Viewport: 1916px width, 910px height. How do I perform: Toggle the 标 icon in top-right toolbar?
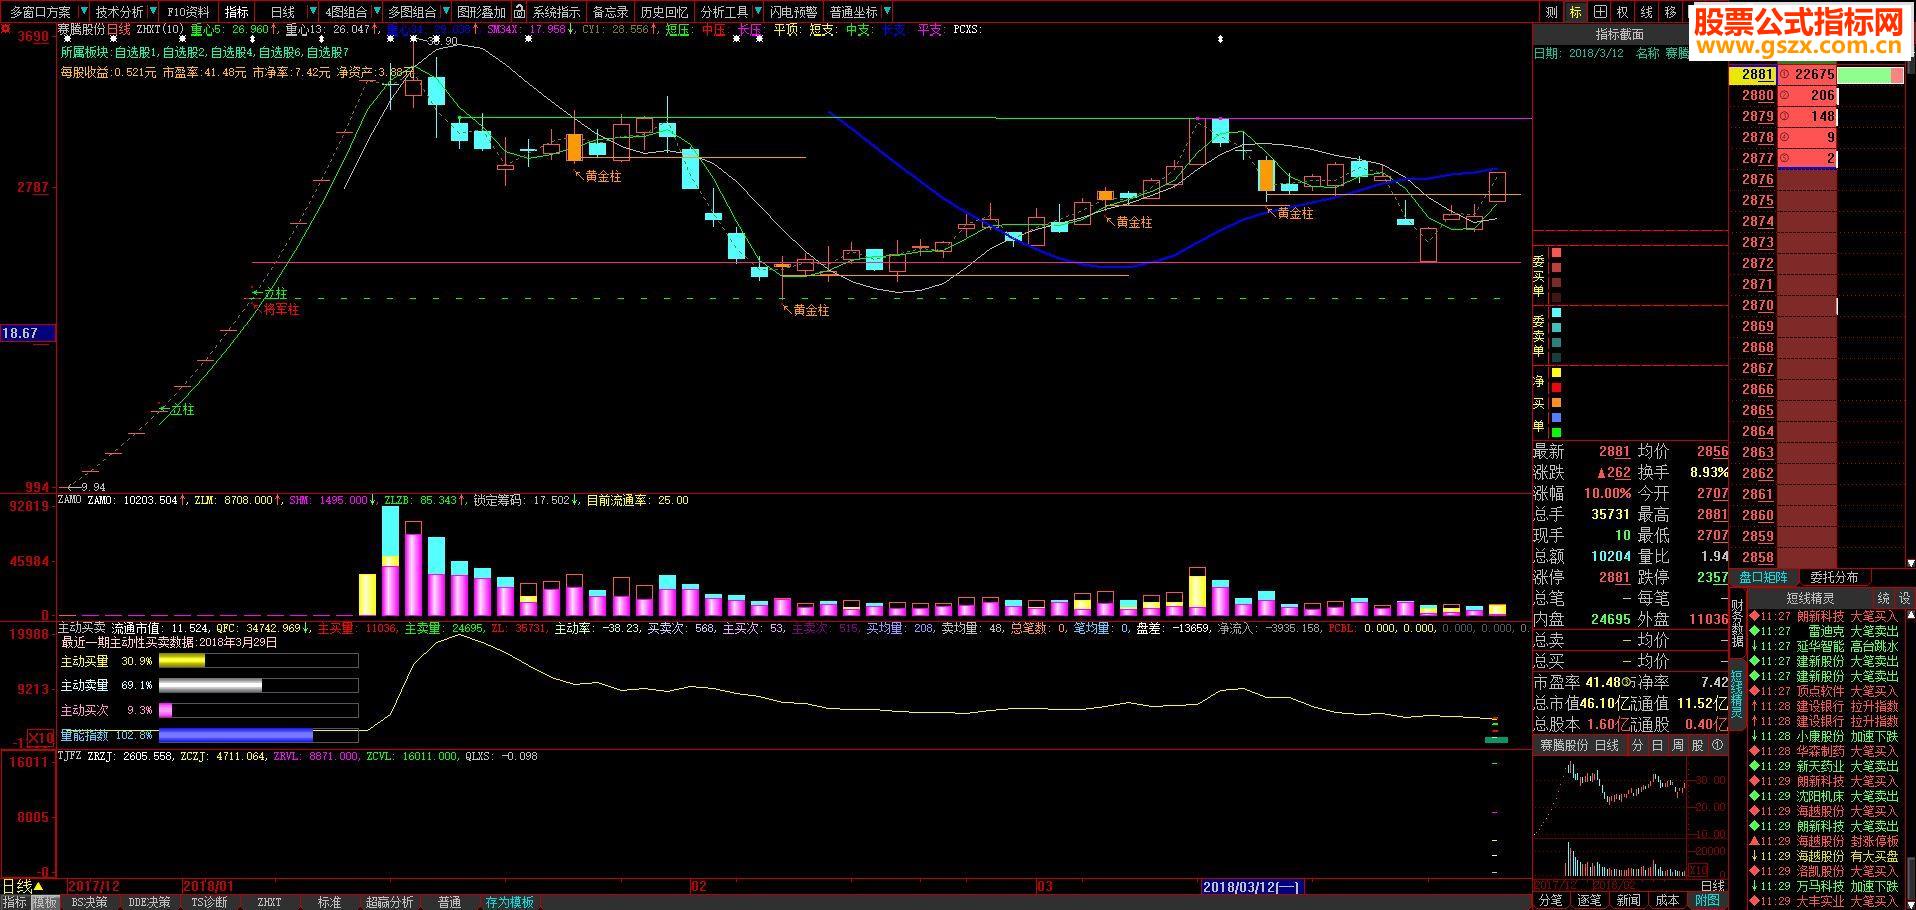pos(1576,12)
